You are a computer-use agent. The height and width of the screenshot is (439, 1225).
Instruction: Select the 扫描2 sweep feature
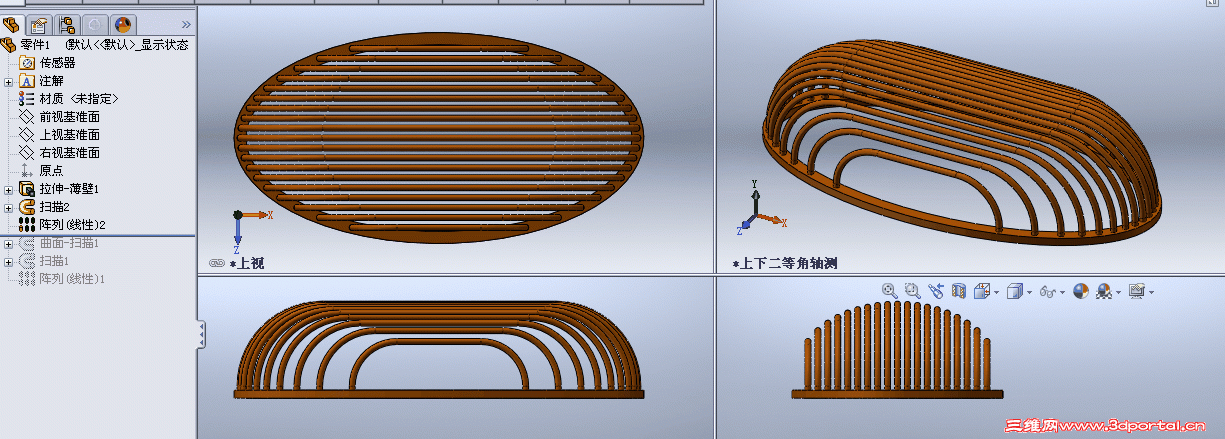pyautogui.click(x=54, y=207)
